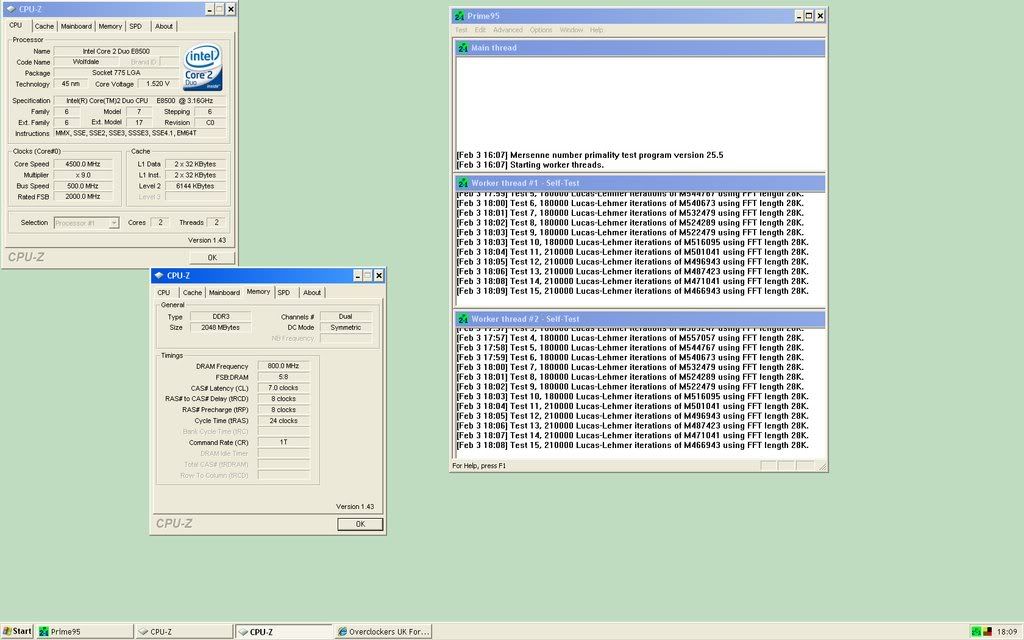The width and height of the screenshot is (1024, 640).
Task: Click the DRAM Frequency value field
Action: (x=284, y=366)
